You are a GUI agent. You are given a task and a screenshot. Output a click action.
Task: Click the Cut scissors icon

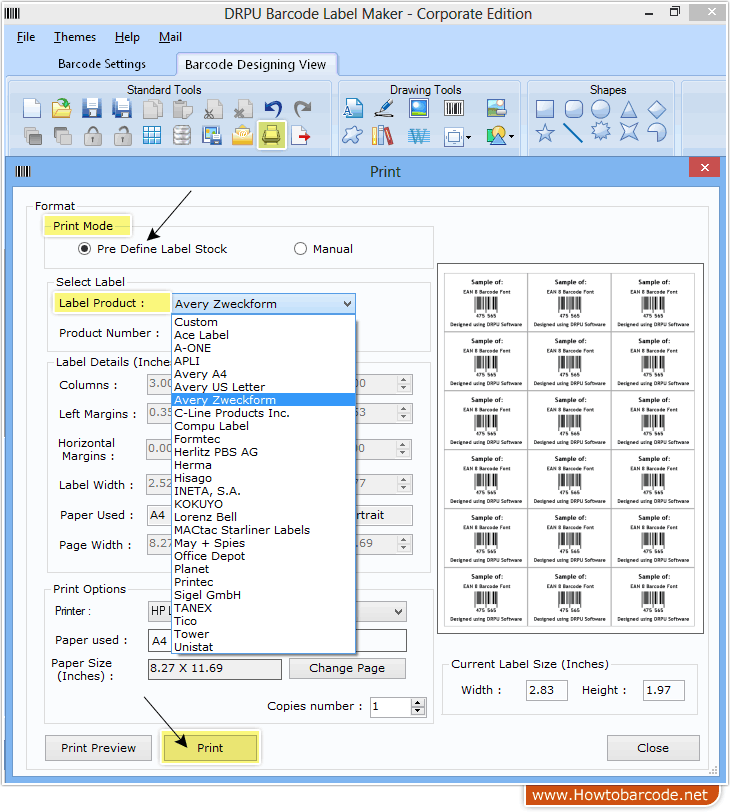(213, 109)
